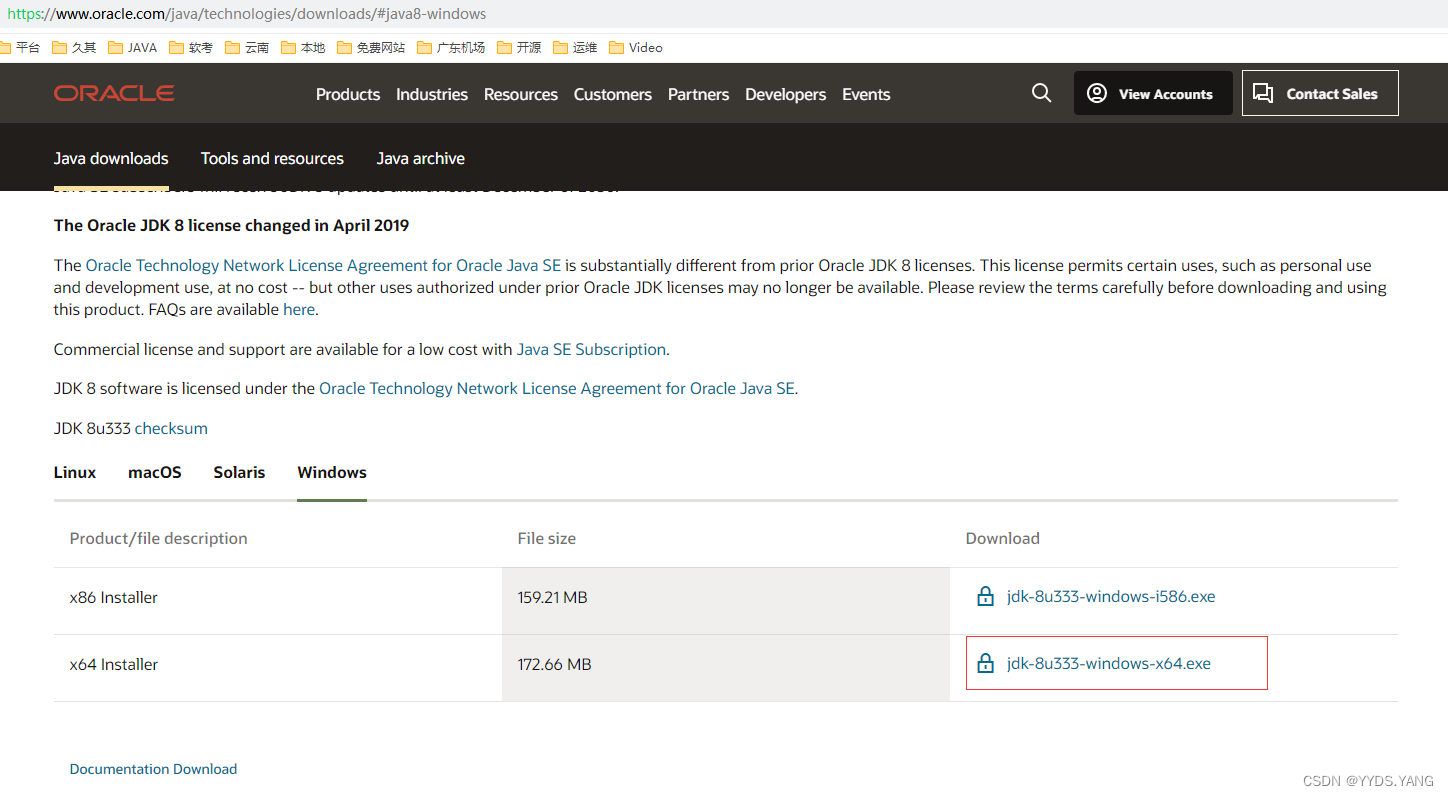Open the 平台 bookmark folder
This screenshot has width=1448, height=796.
20,47
